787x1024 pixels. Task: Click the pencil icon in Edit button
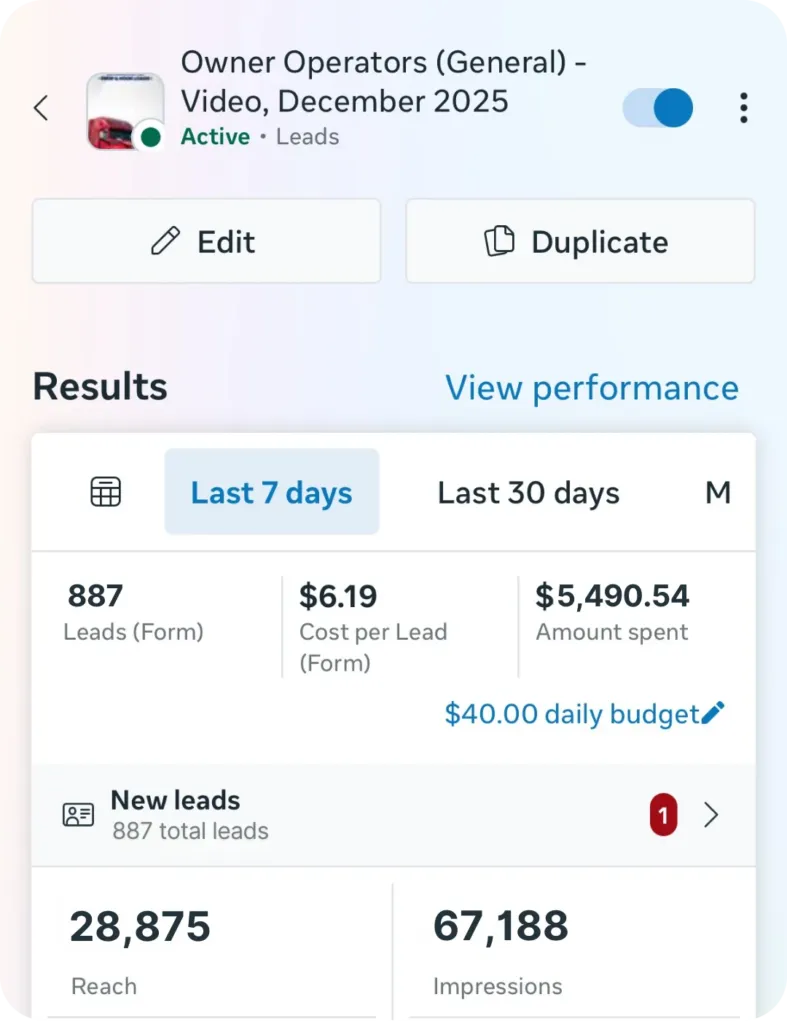[165, 241]
